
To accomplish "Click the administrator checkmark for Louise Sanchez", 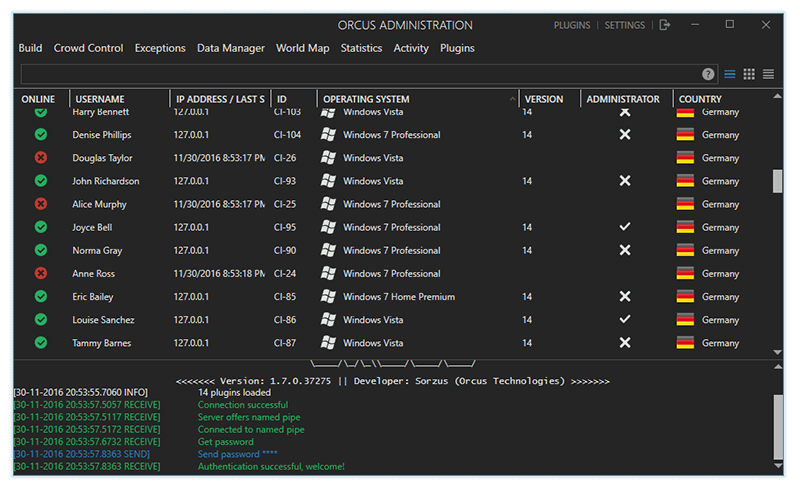I will 624,319.
